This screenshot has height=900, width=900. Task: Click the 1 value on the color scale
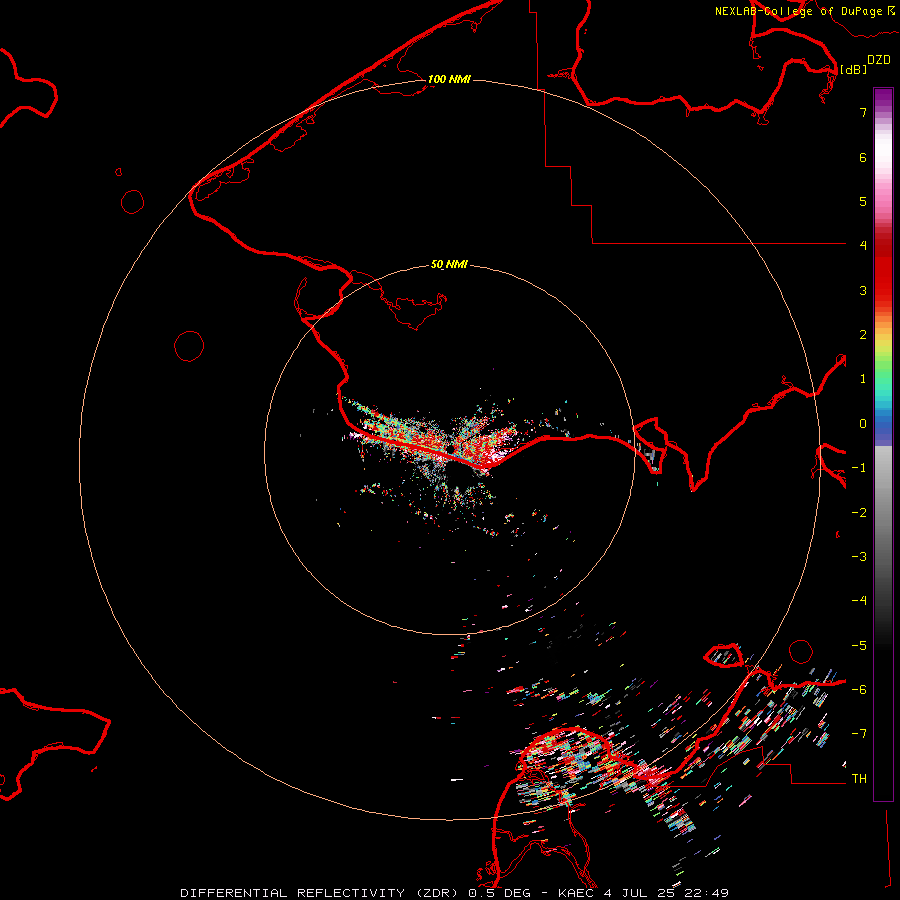(x=863, y=379)
